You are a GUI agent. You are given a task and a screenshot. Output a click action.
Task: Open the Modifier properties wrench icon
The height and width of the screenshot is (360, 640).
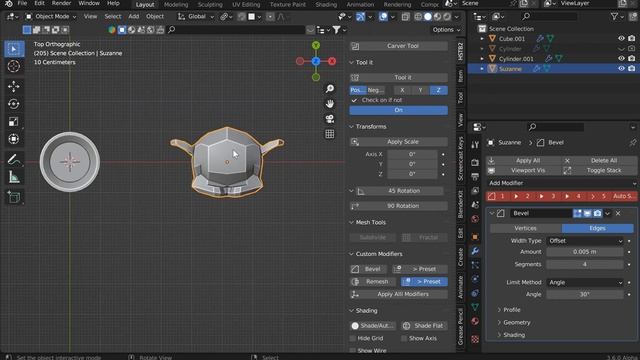[475, 251]
